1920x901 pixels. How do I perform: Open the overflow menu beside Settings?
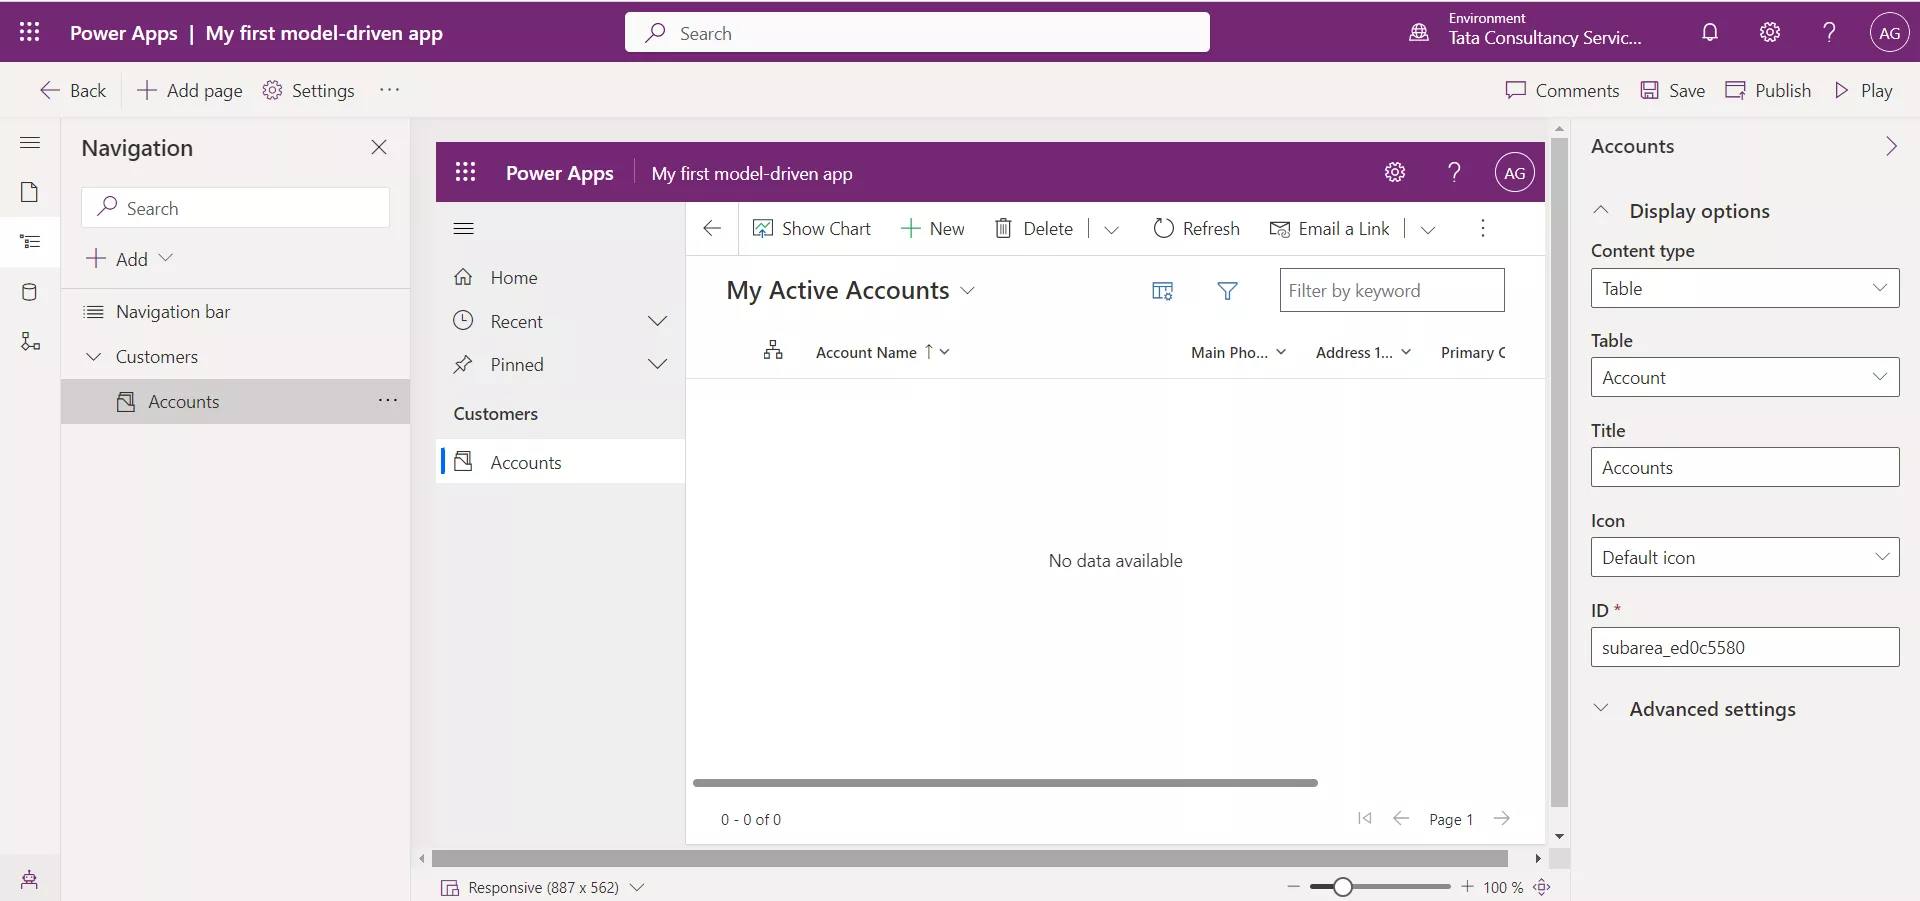(390, 90)
